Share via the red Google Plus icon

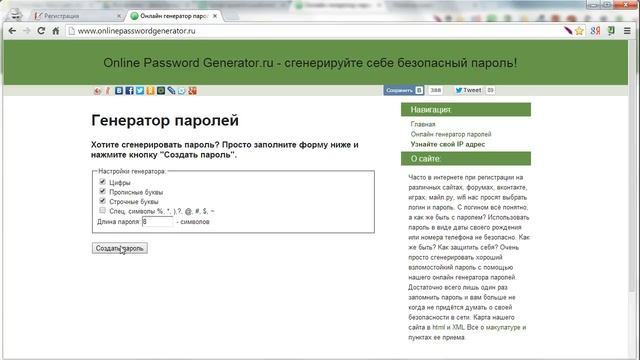[192, 91]
